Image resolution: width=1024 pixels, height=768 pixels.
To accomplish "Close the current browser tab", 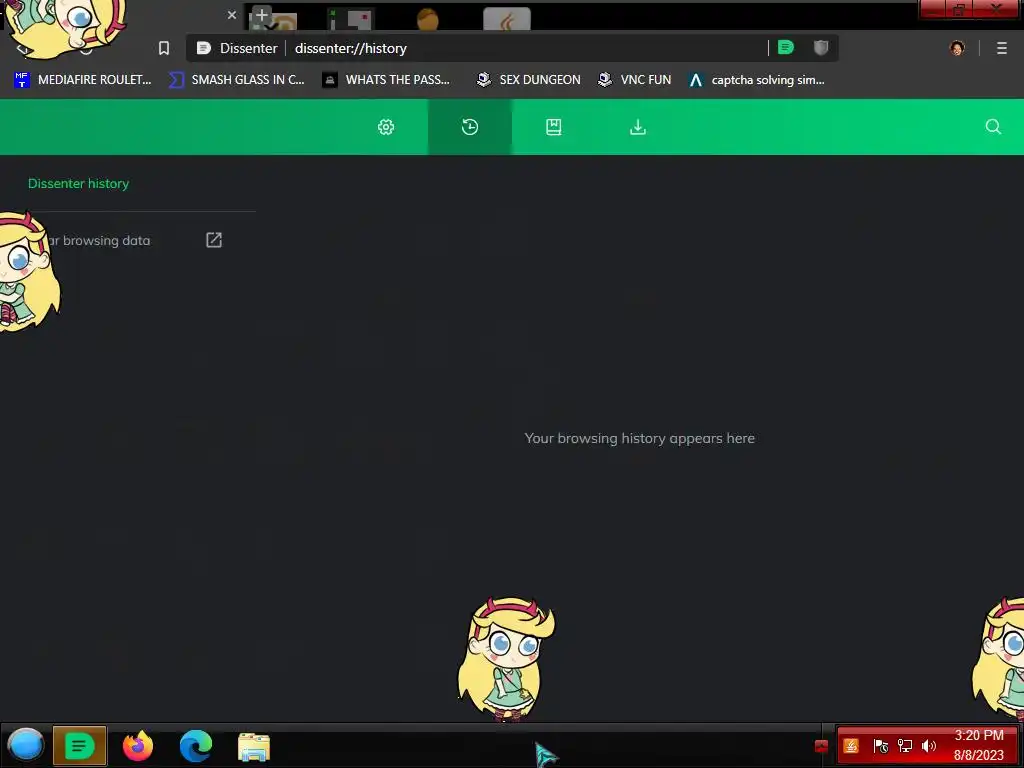I will (232, 14).
